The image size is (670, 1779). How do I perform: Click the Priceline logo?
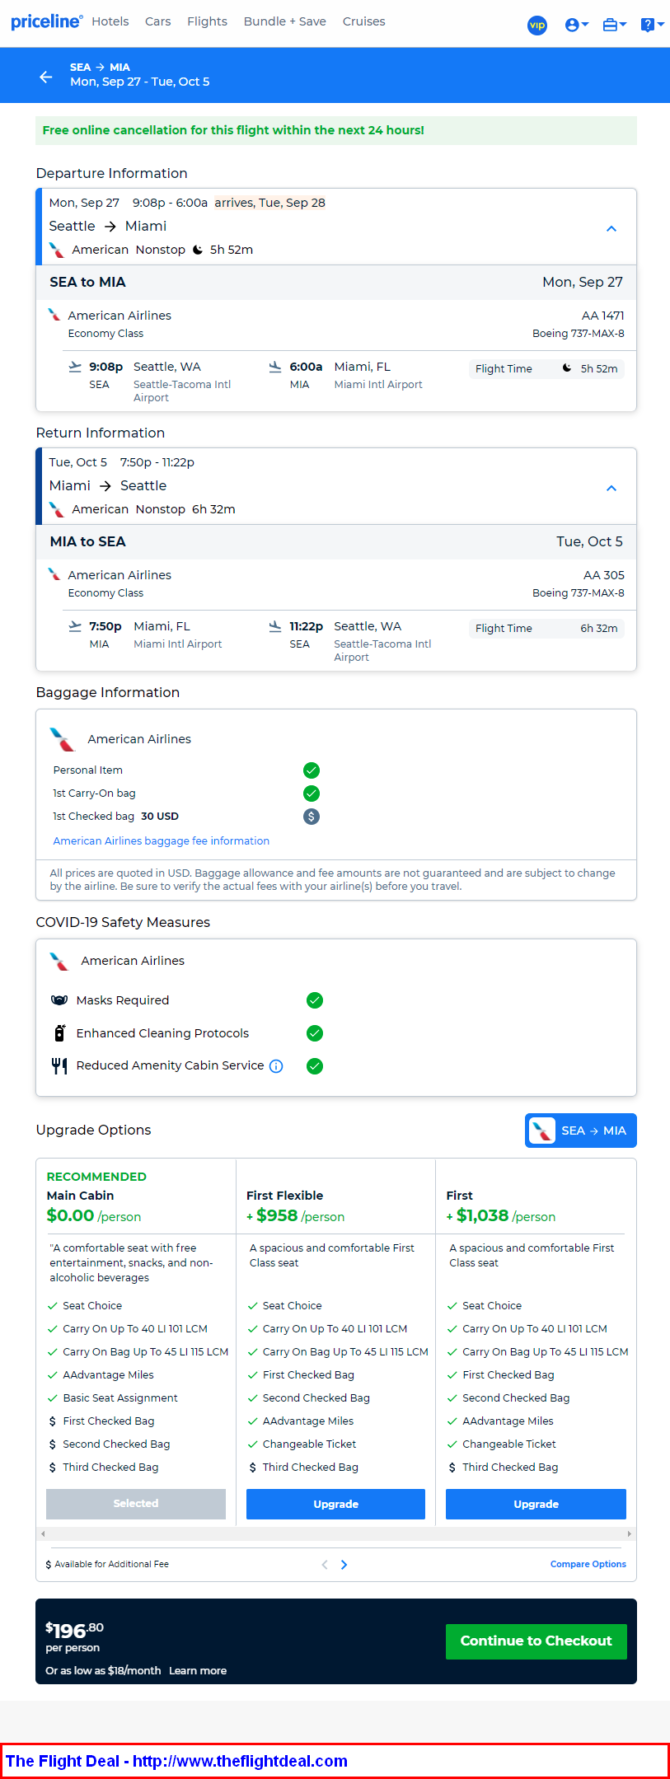(x=46, y=21)
